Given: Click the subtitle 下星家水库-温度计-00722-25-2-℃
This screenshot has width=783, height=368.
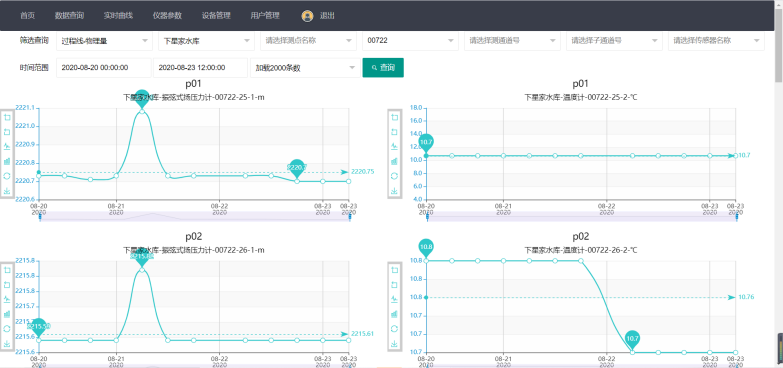Looking at the screenshot, I should (581, 97).
